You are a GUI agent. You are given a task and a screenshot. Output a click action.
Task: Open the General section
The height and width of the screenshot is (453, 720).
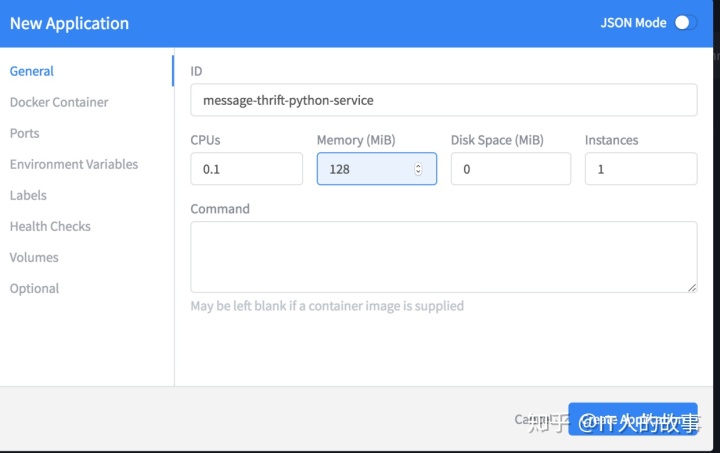32,71
